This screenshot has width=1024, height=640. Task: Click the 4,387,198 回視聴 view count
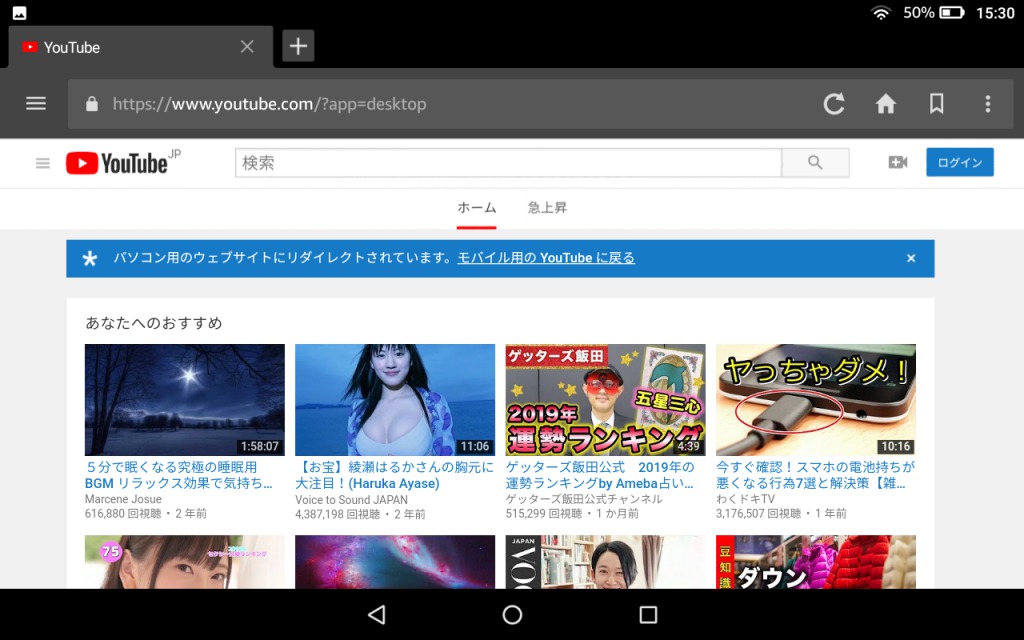point(337,514)
